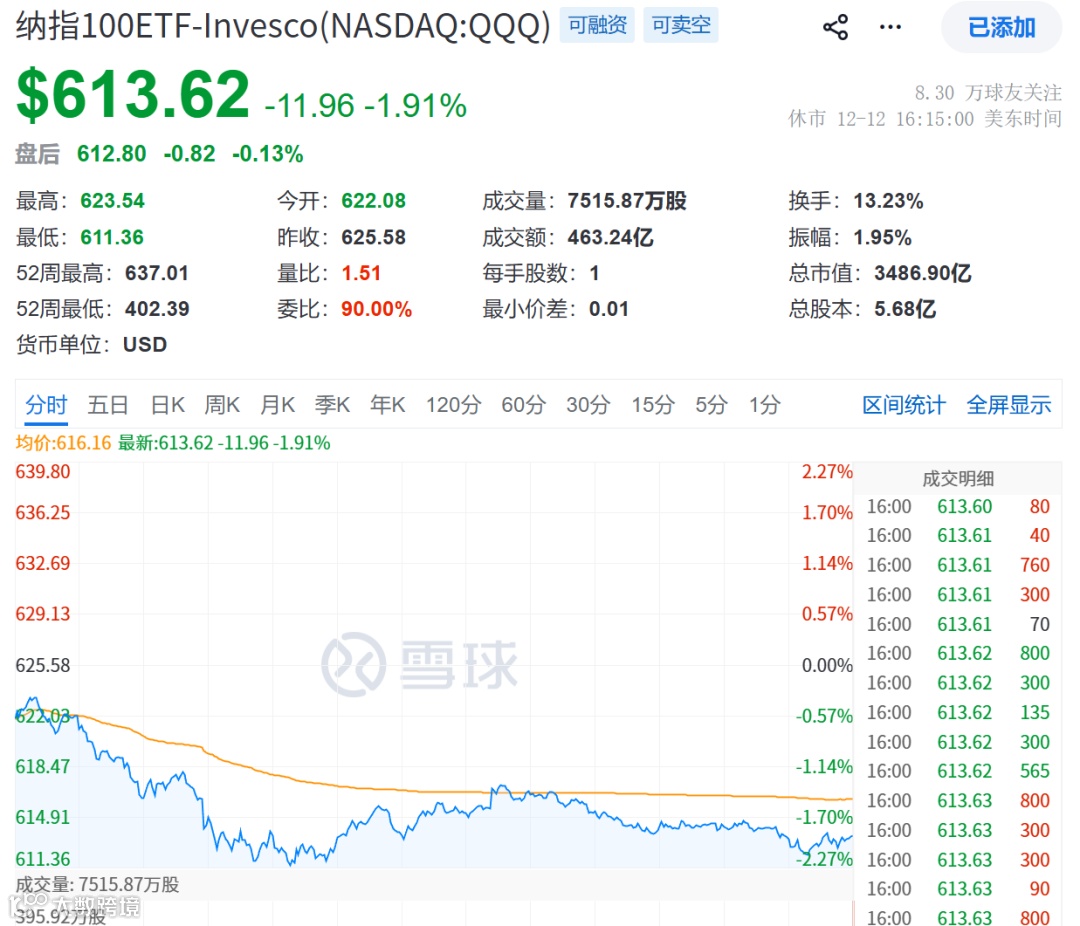Click the 最小价差 value 0.01
The height and width of the screenshot is (926, 1080).
[x=608, y=309]
